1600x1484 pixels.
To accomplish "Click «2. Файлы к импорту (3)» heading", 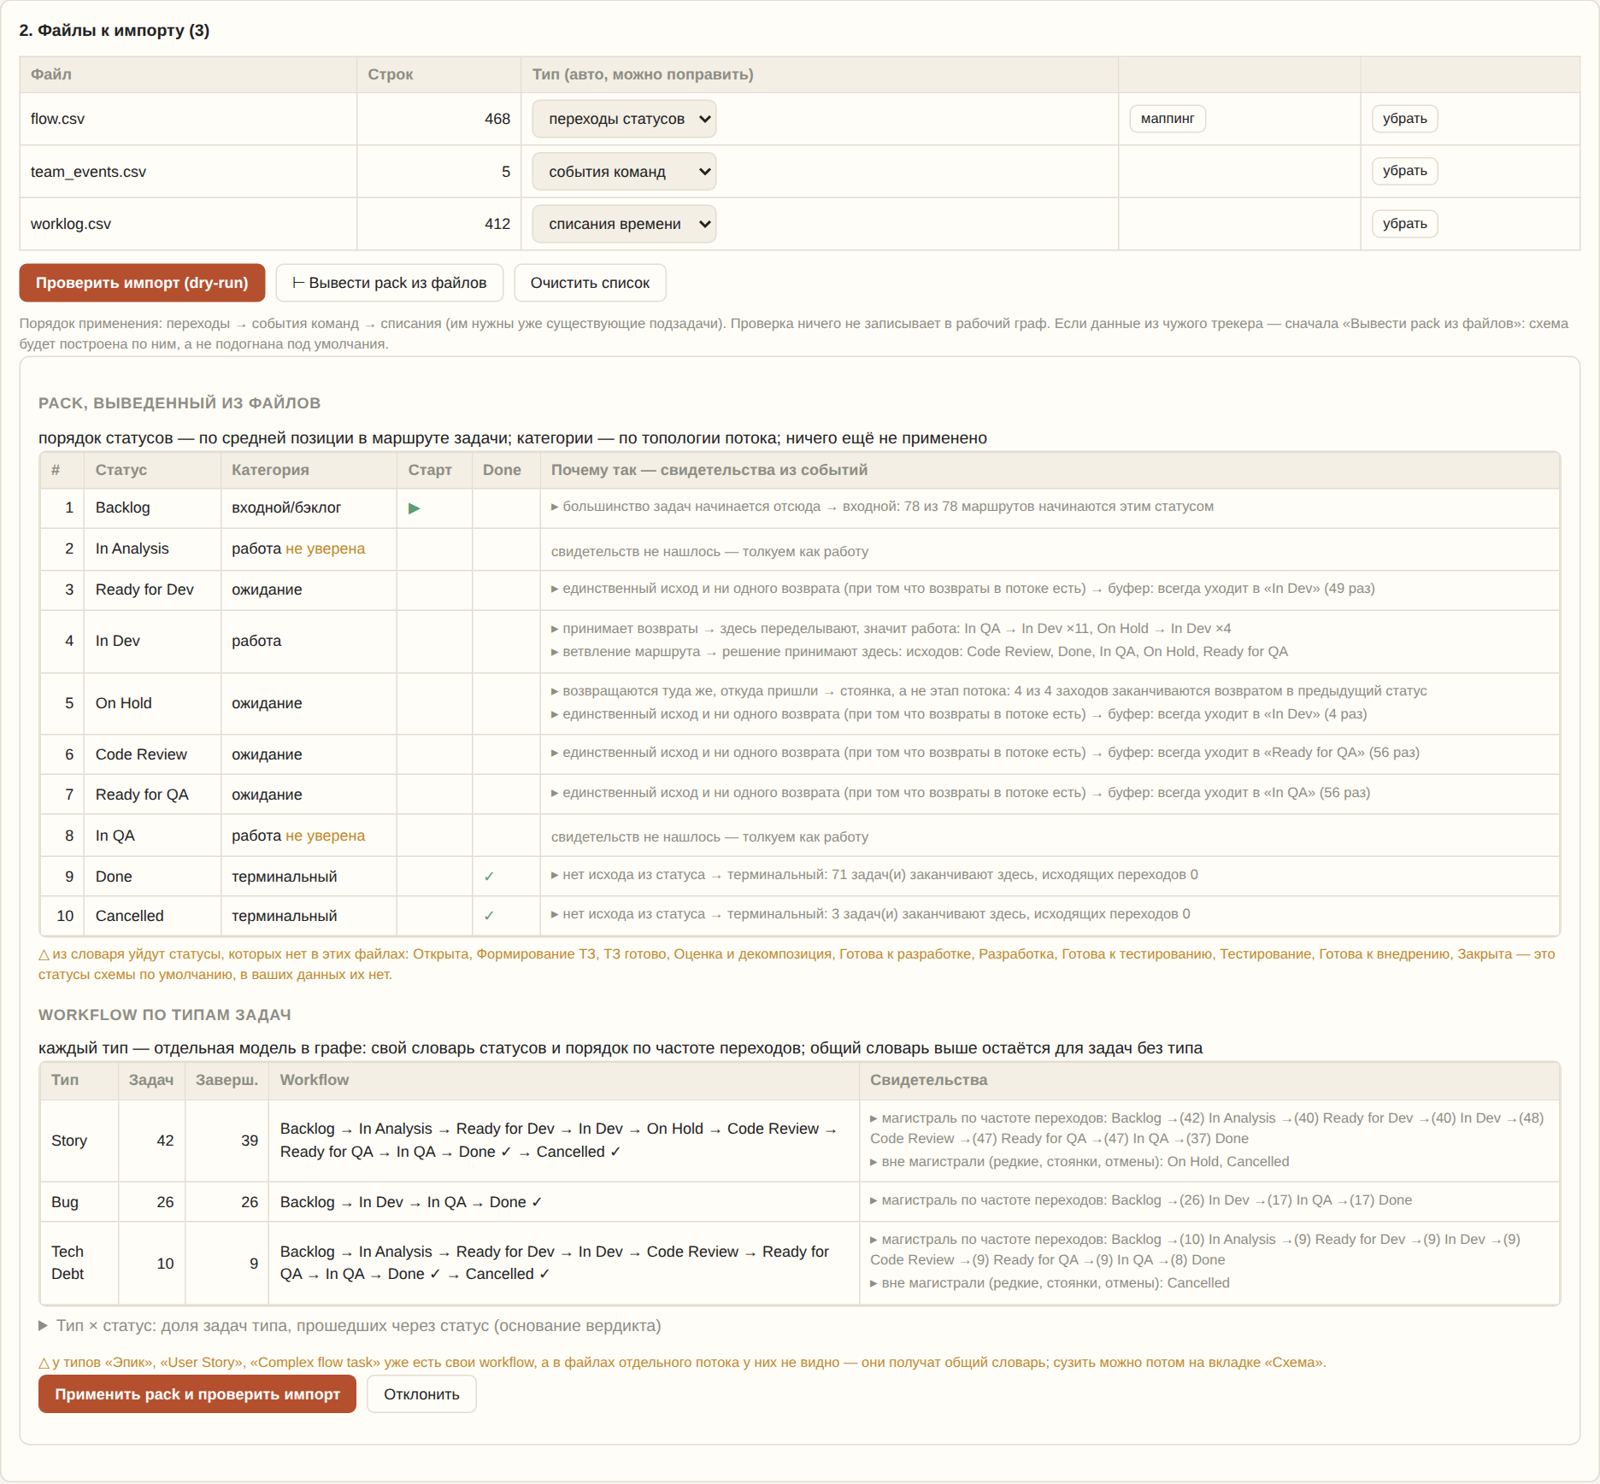I will coord(114,31).
